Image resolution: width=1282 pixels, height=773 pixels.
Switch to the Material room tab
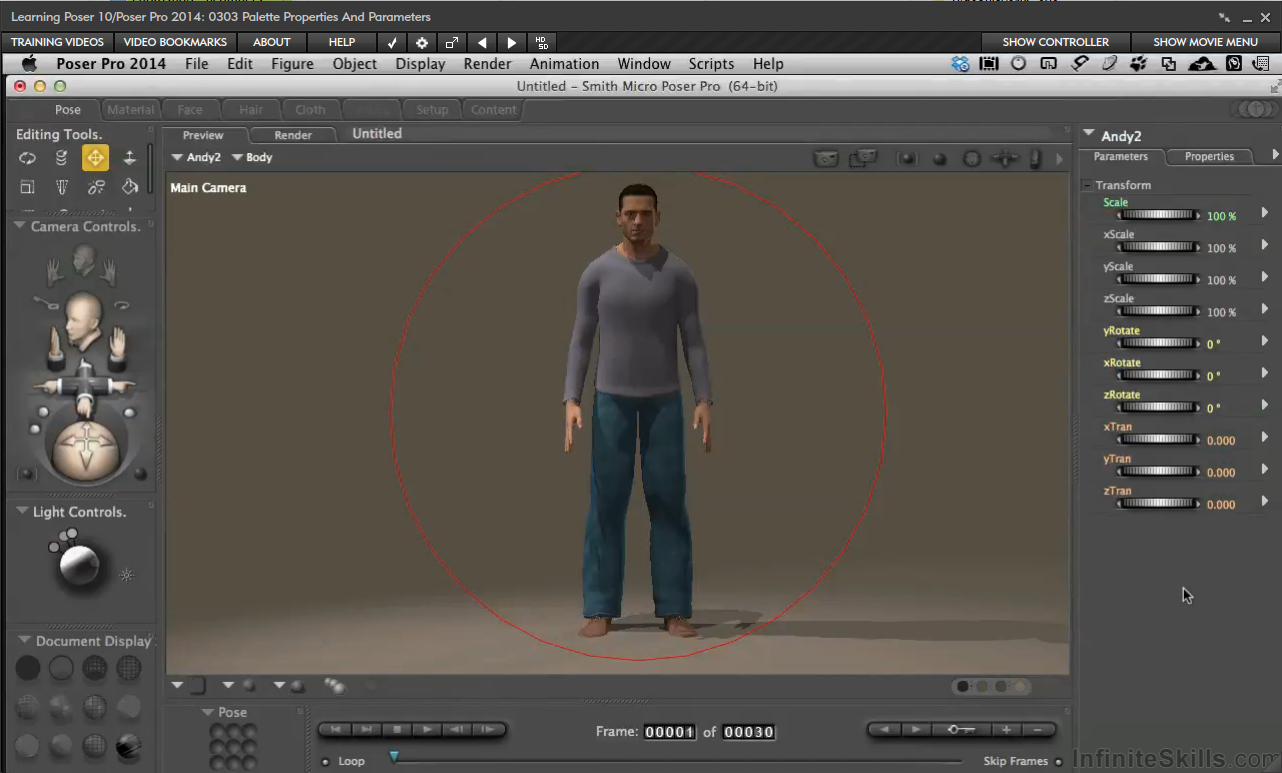(131, 110)
